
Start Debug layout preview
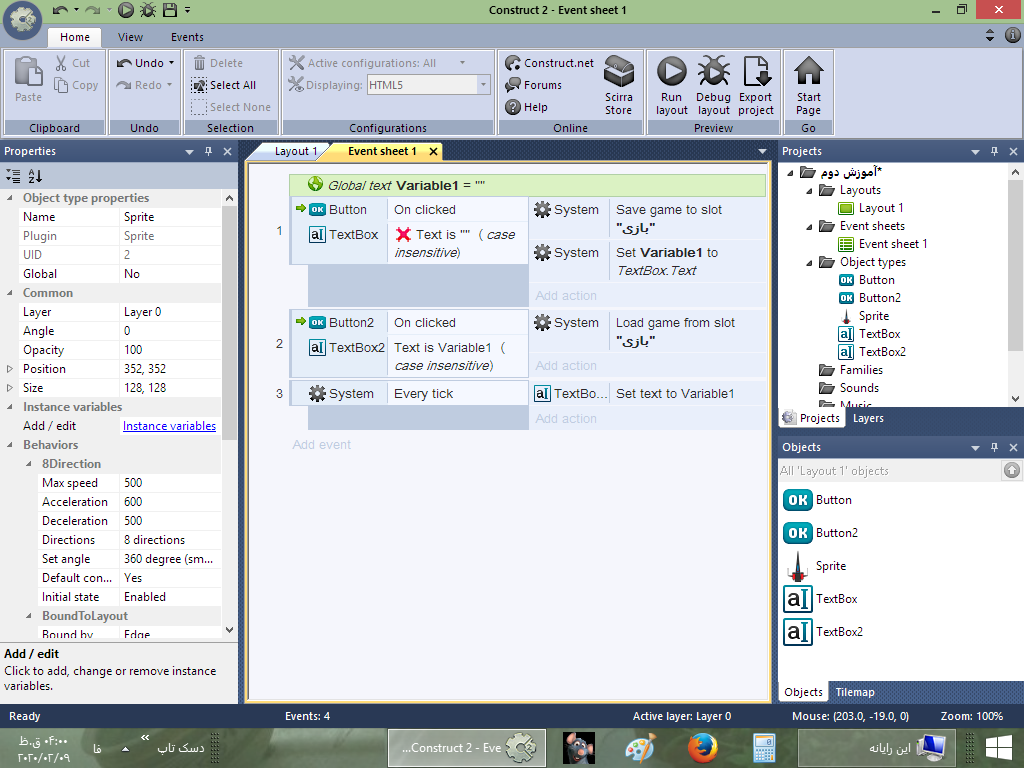(x=713, y=86)
